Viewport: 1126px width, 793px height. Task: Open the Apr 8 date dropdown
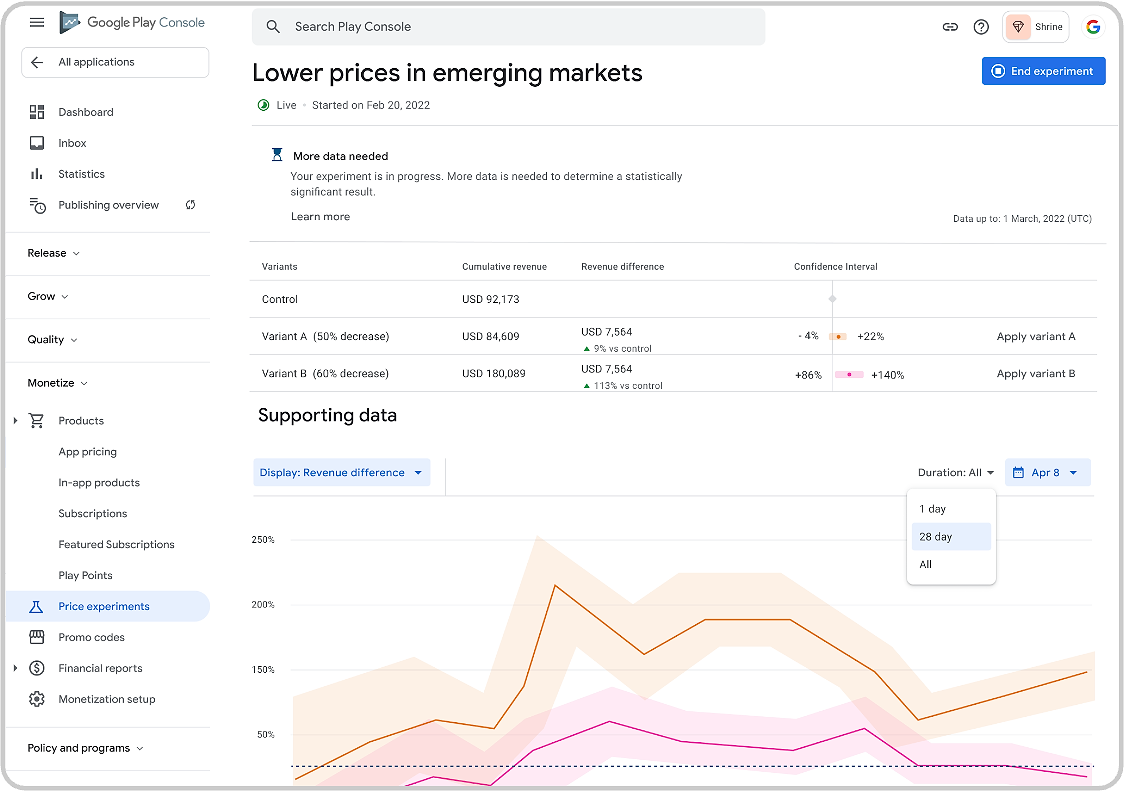[x=1048, y=473]
